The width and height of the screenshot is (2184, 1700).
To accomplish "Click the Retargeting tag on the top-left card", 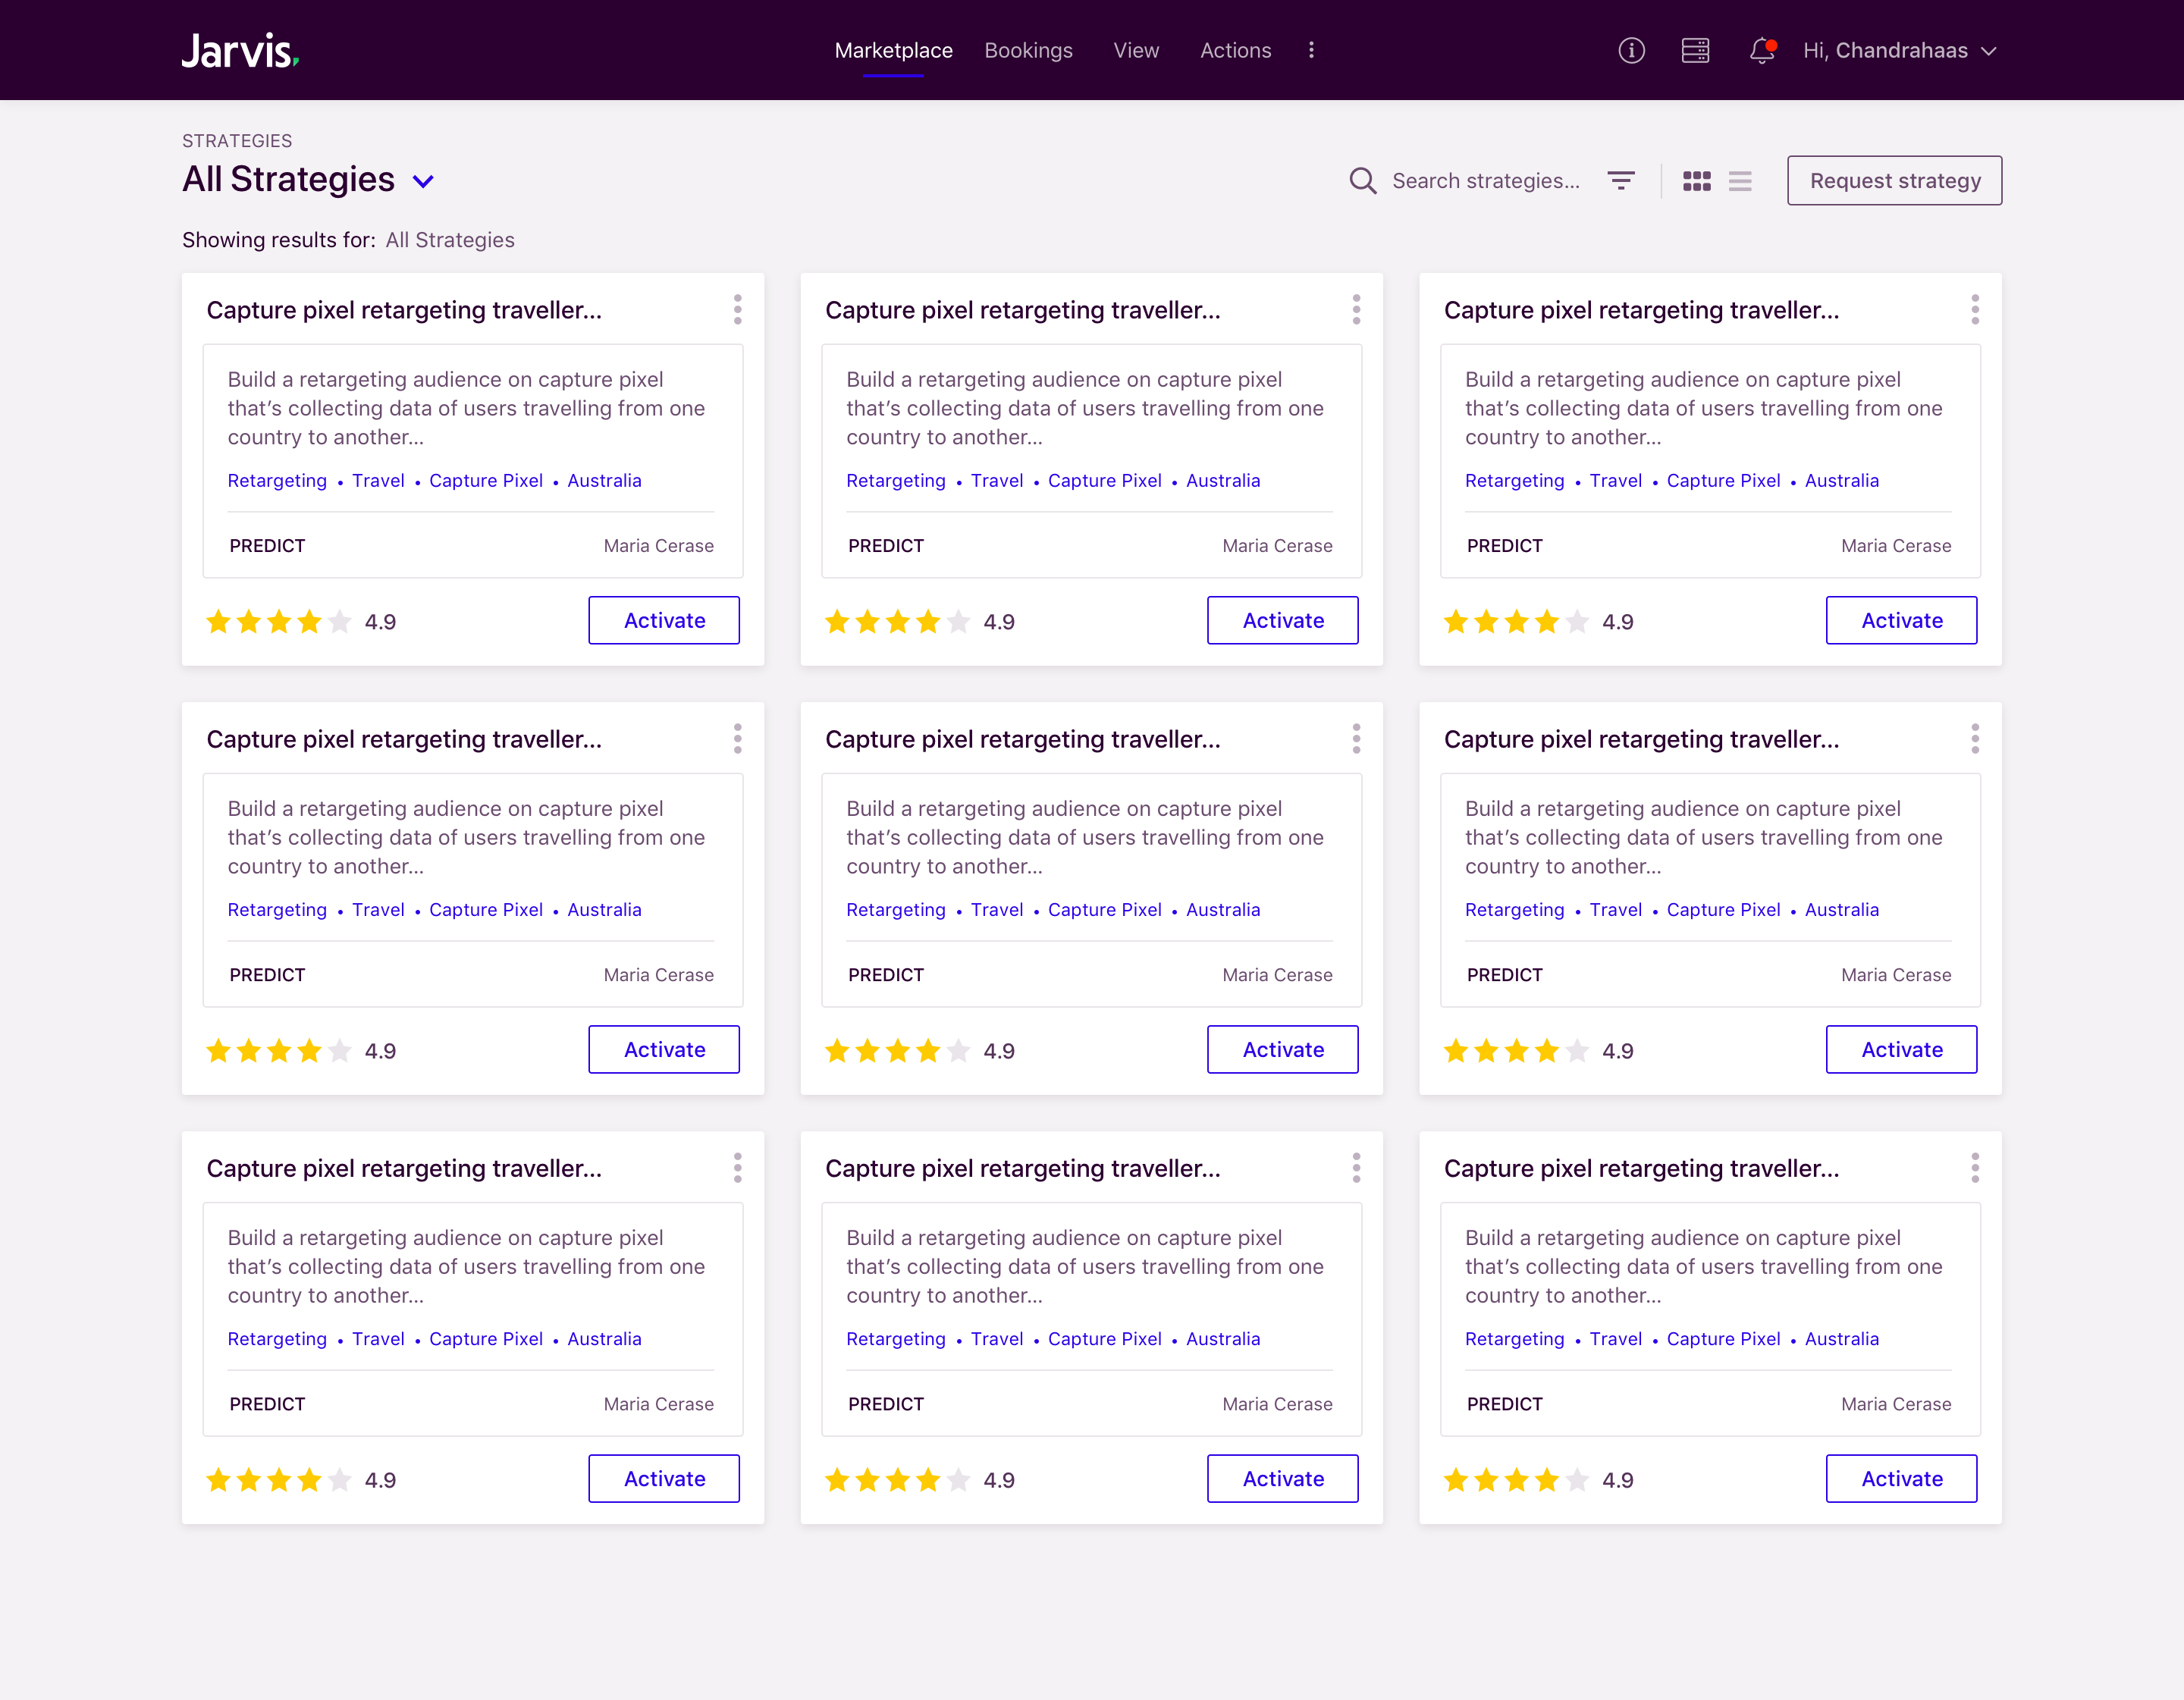I will [x=277, y=481].
